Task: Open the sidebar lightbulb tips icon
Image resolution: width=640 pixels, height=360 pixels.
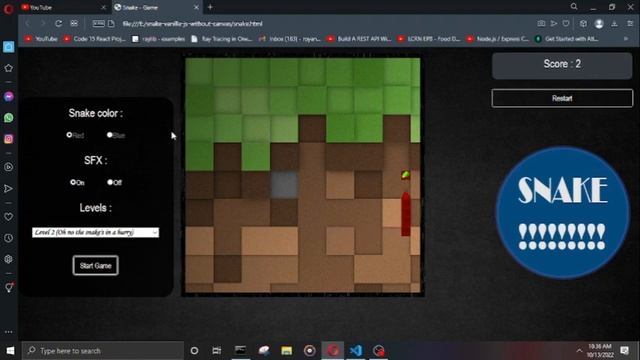Action: point(9,287)
